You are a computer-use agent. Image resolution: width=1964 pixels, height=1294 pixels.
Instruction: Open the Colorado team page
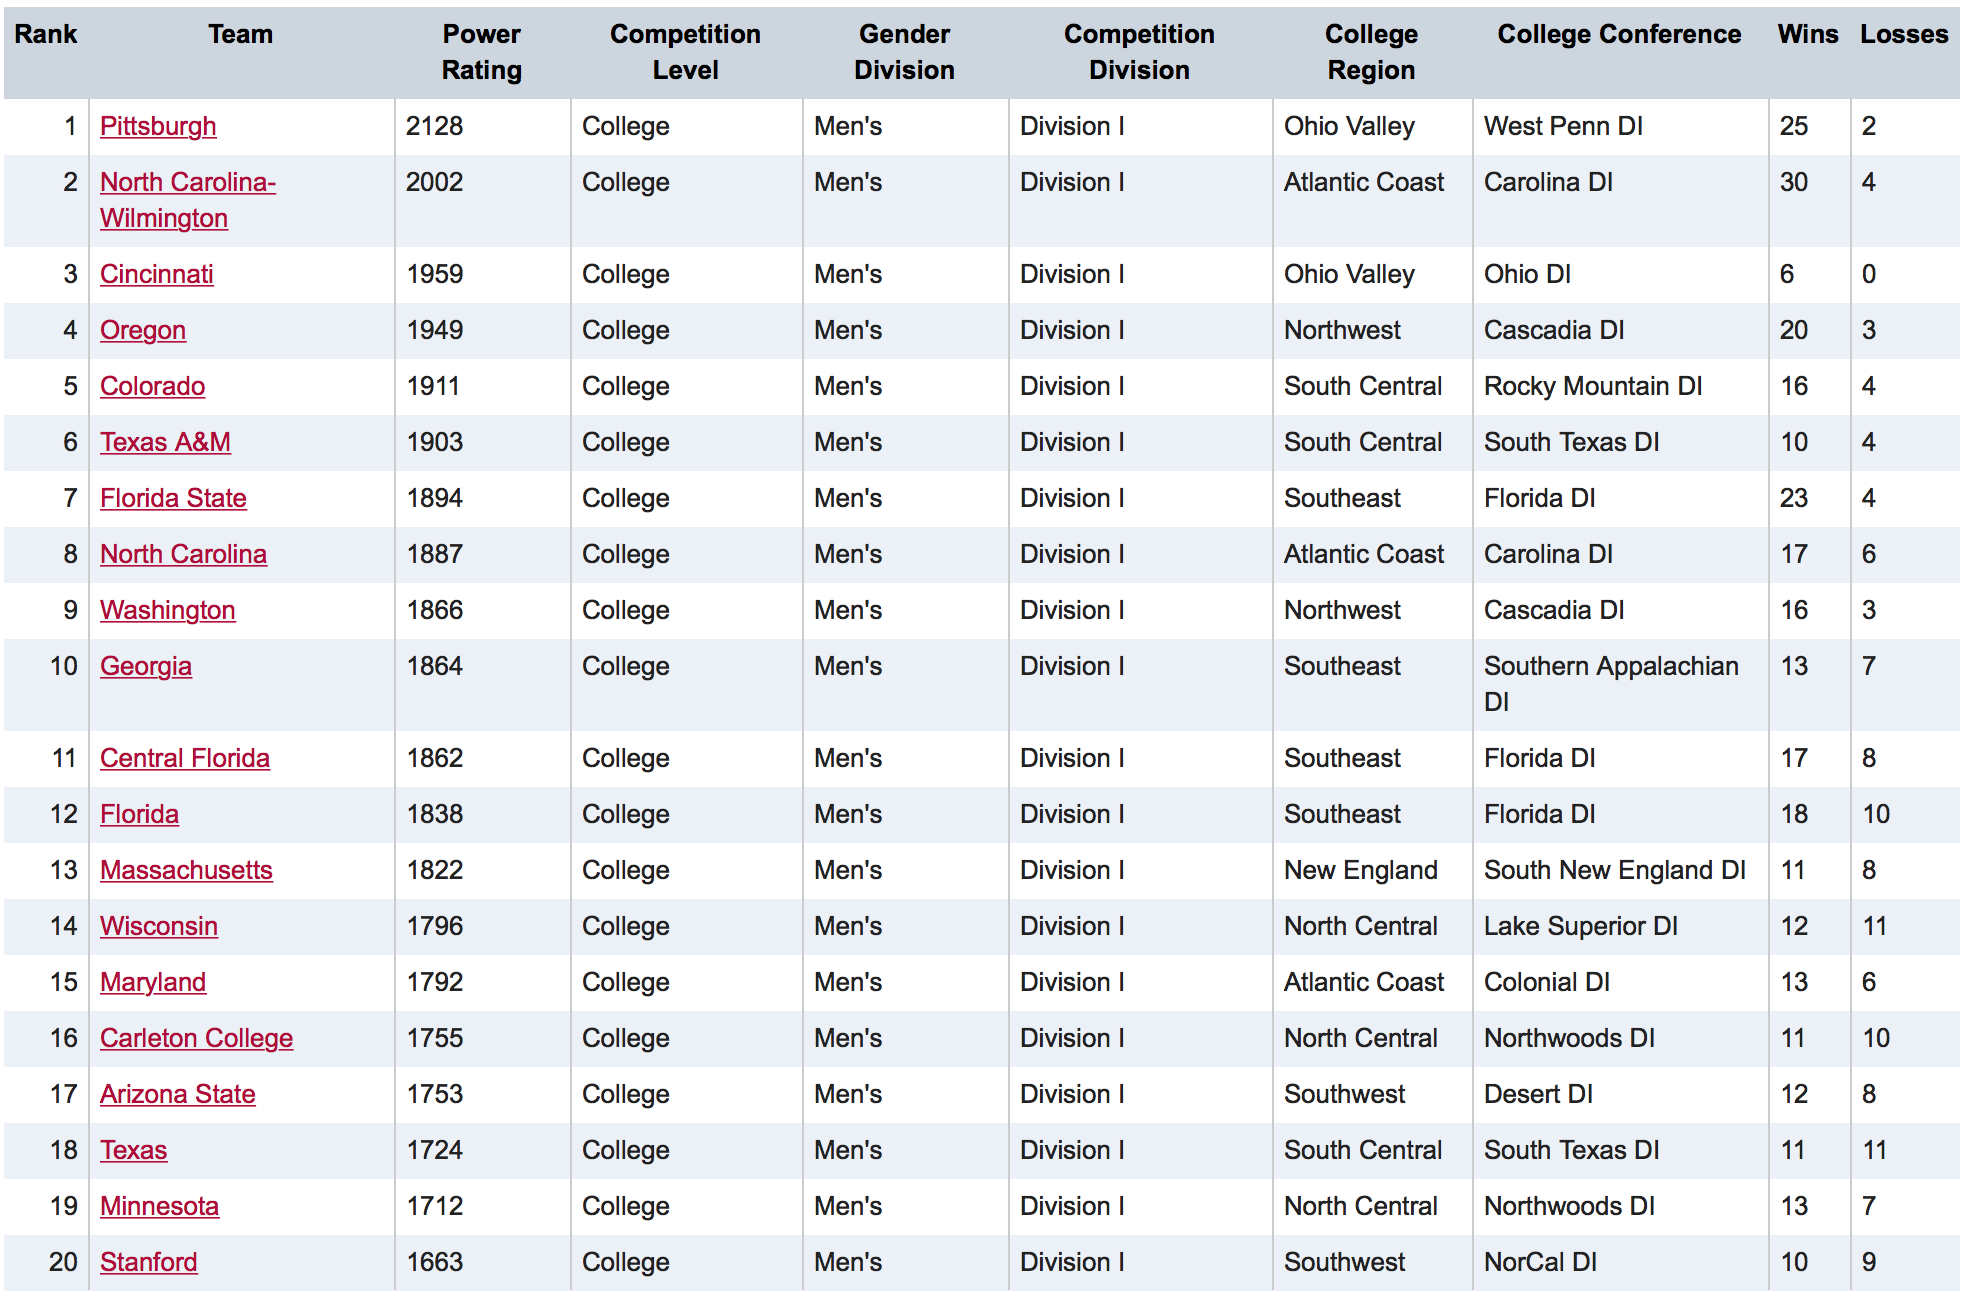[153, 386]
